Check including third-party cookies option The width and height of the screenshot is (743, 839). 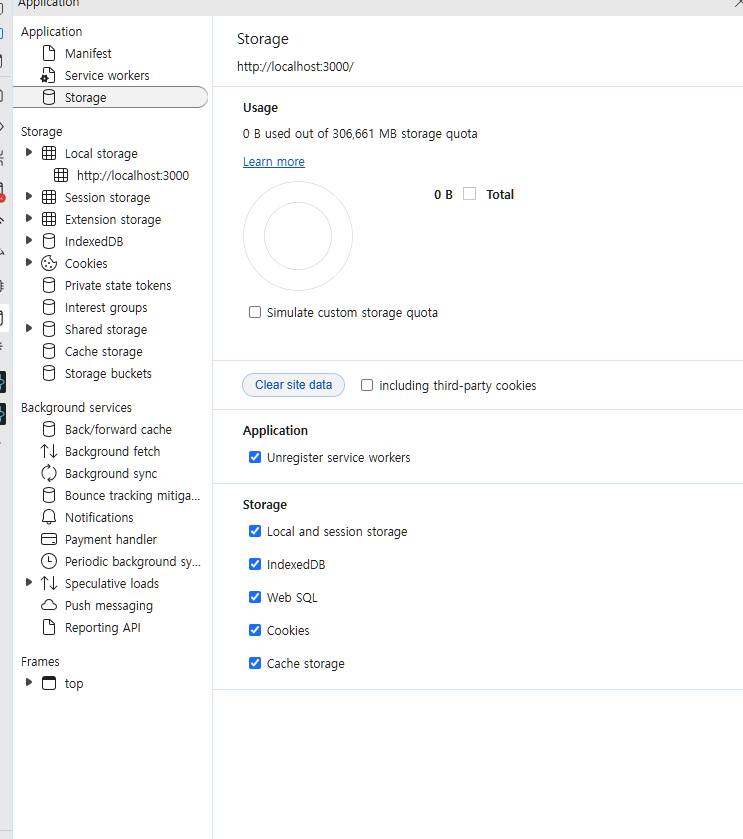[367, 385]
